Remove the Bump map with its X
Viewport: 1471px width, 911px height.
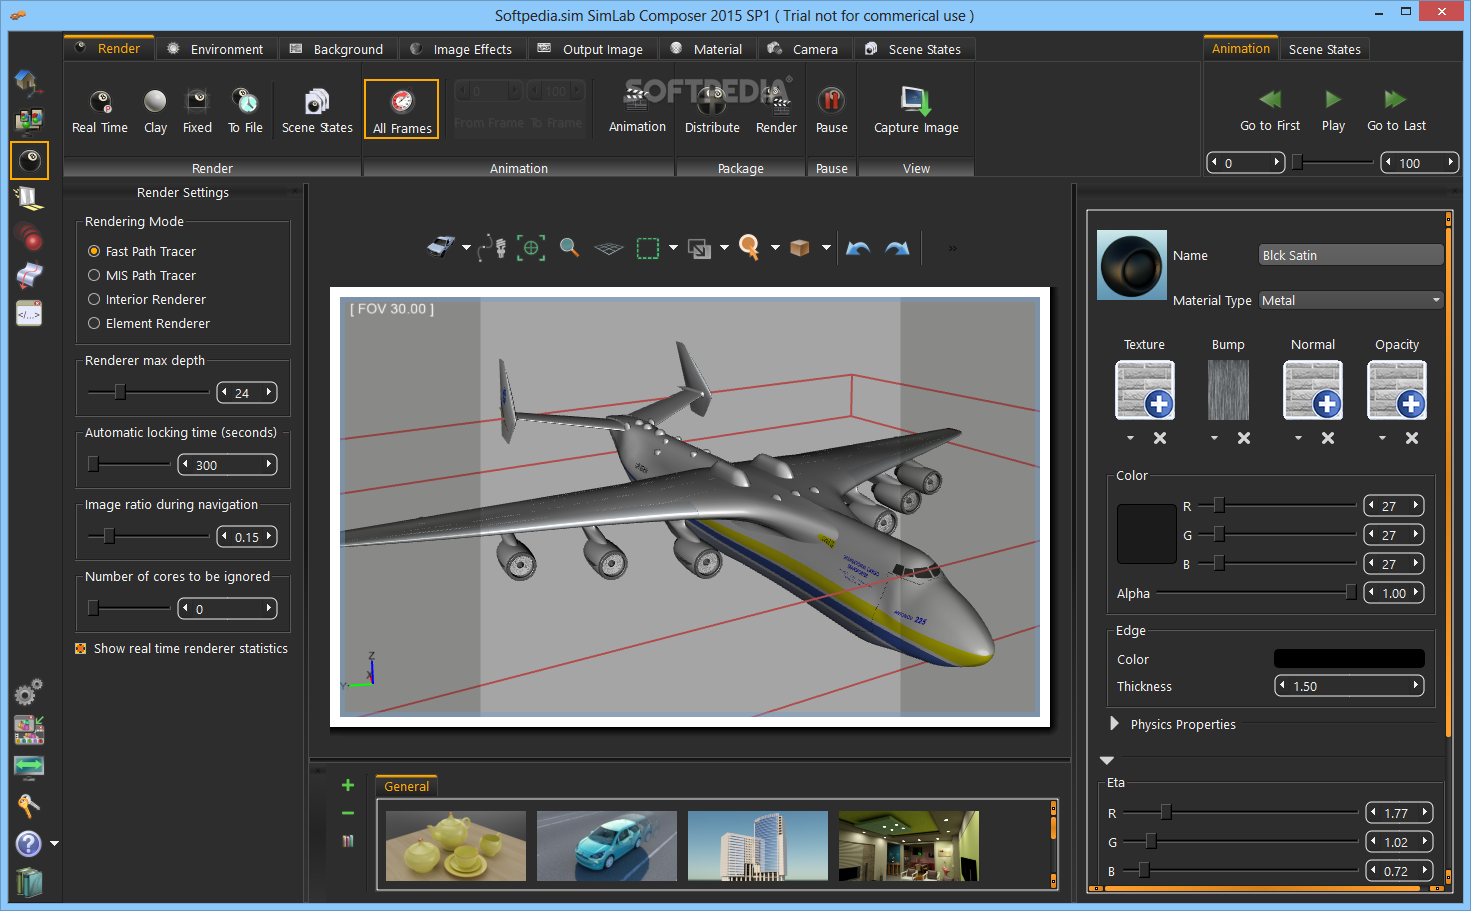(1244, 438)
